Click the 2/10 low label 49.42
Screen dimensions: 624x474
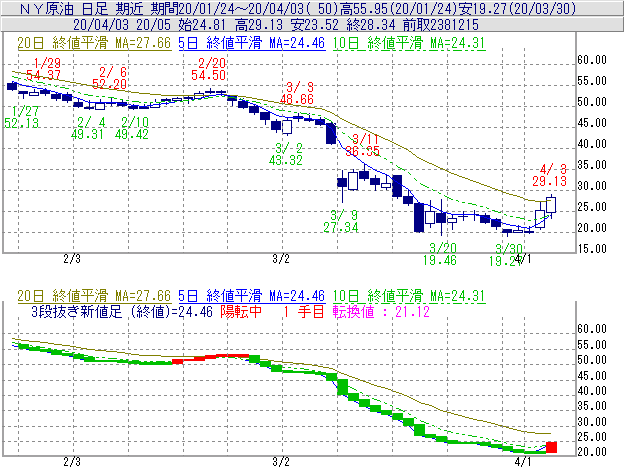pos(132,128)
